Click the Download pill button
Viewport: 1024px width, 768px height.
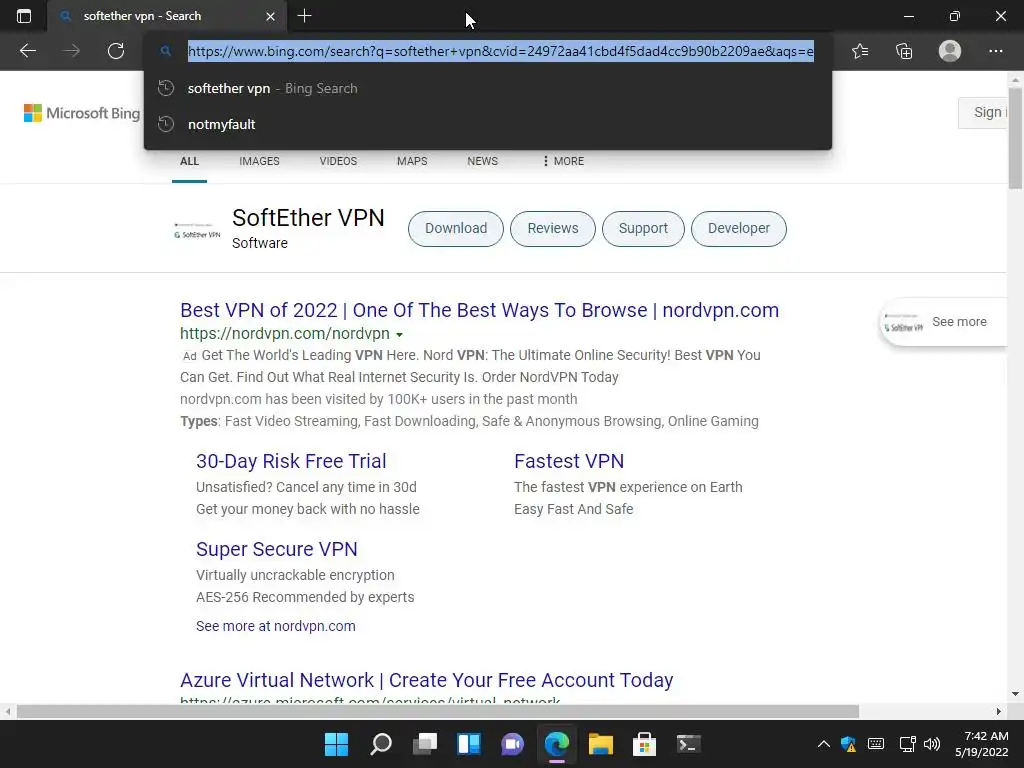[456, 229]
